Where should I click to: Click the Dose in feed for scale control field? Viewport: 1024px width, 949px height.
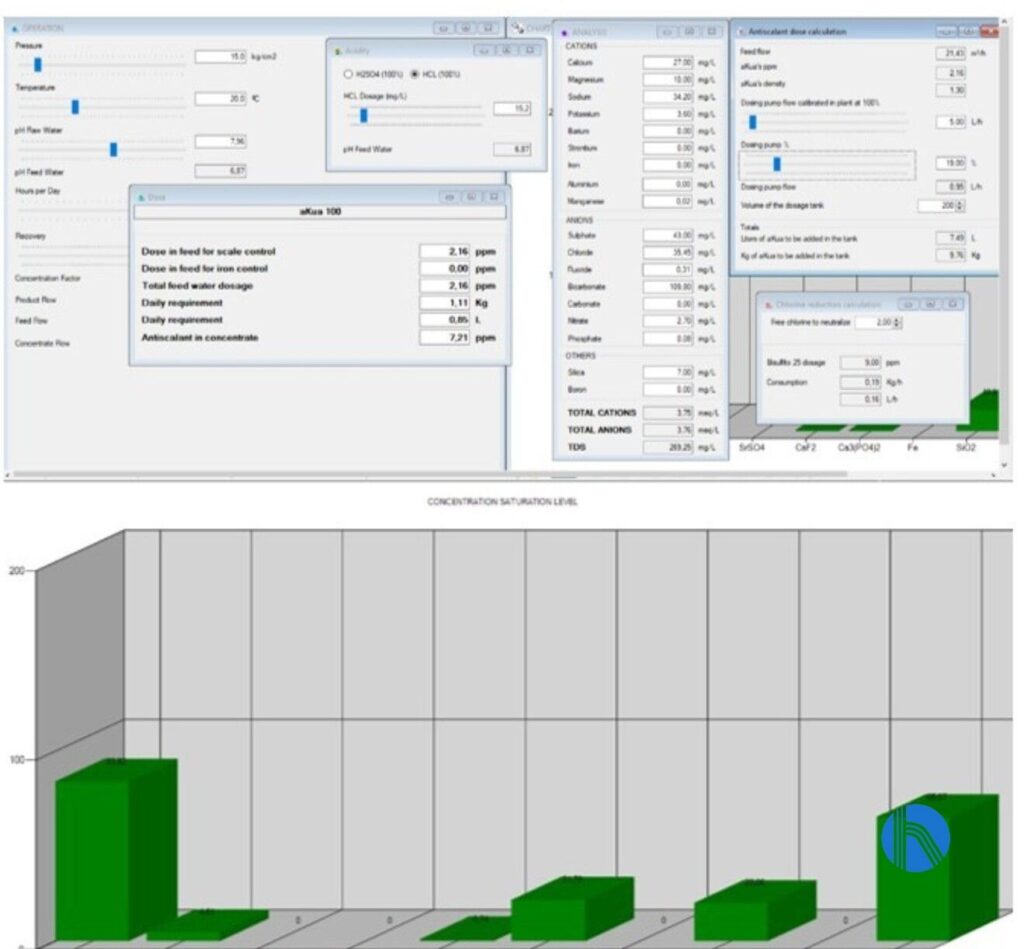[x=445, y=252]
